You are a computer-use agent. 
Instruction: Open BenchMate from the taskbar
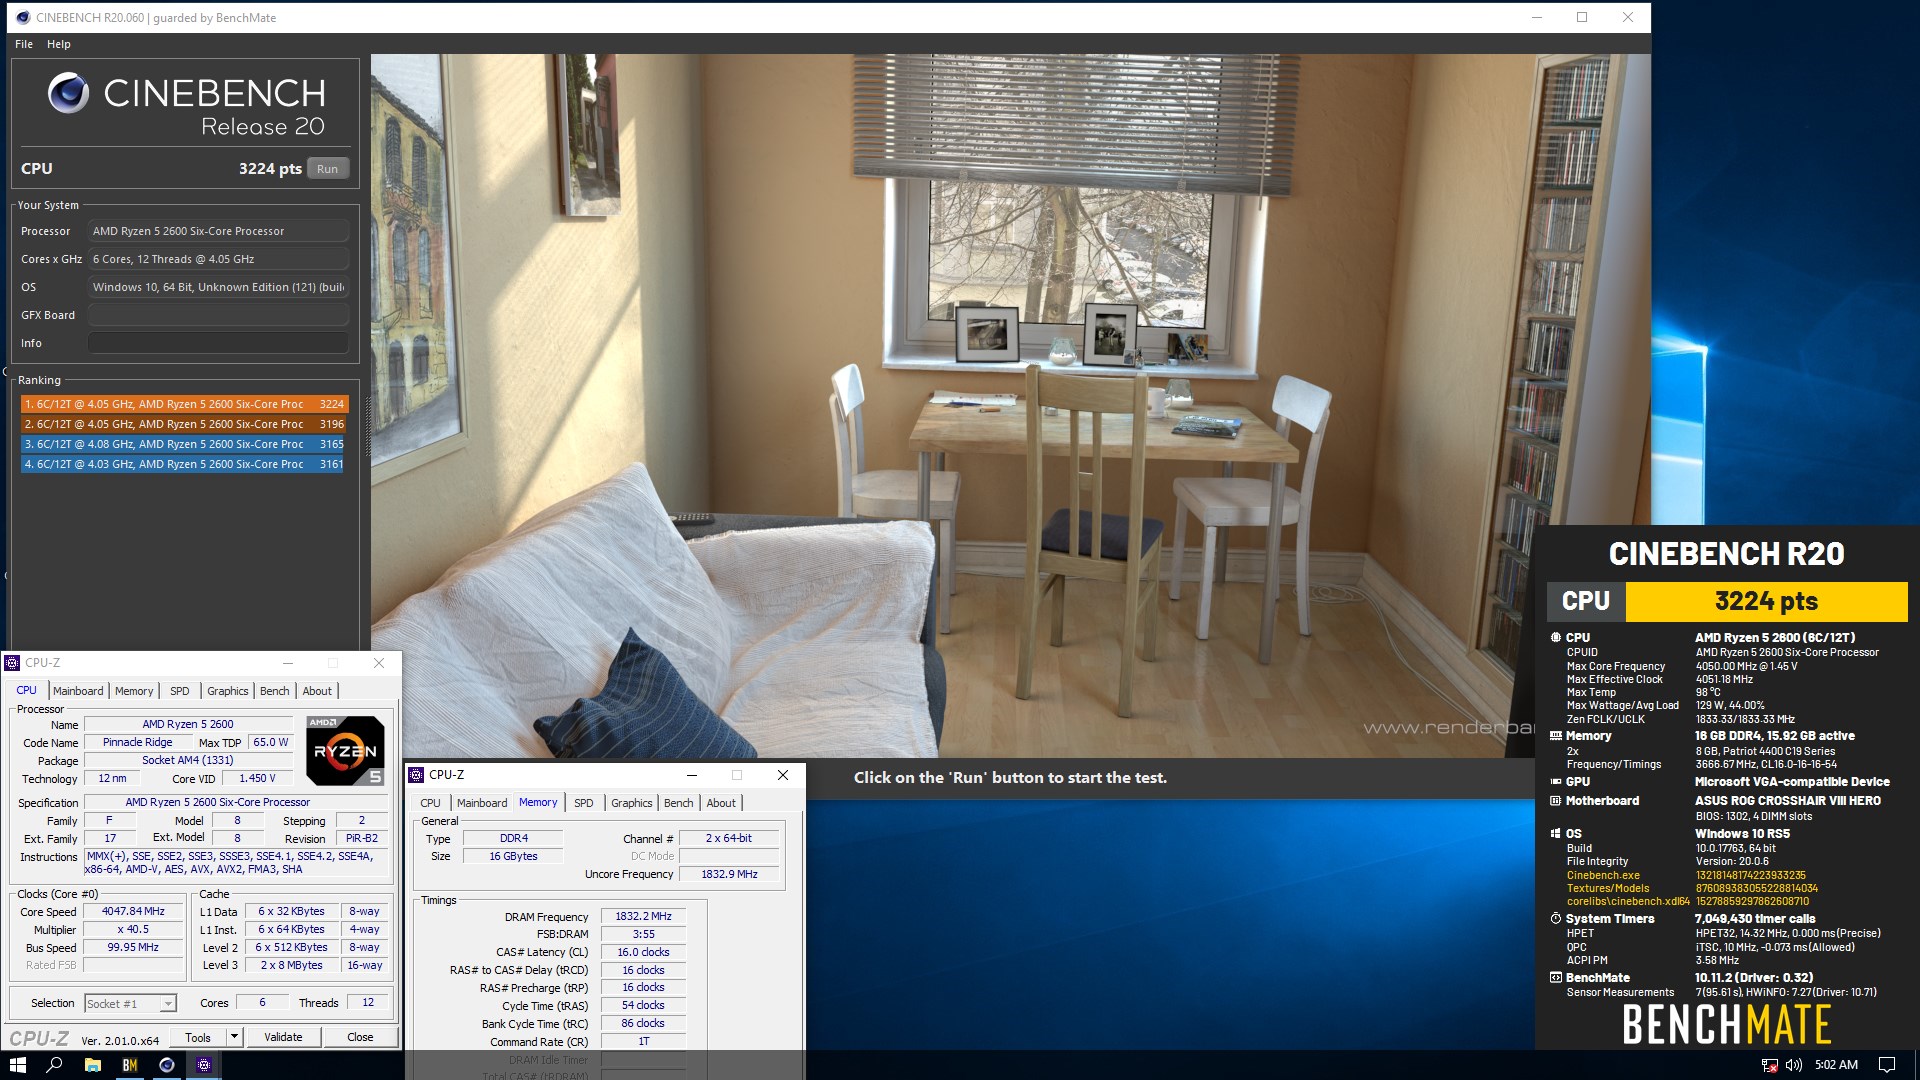130,1065
